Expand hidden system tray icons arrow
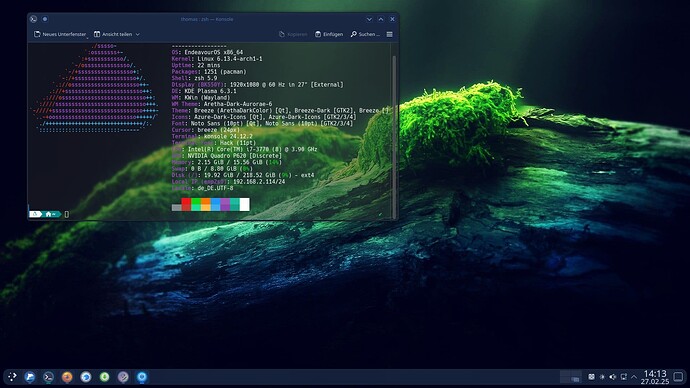This screenshot has height=388, width=690. pyautogui.click(x=634, y=377)
